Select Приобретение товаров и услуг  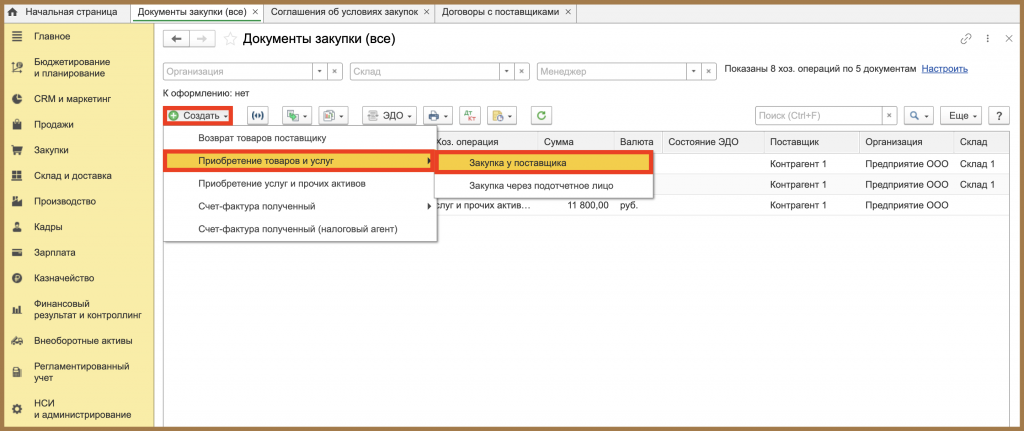coord(300,161)
